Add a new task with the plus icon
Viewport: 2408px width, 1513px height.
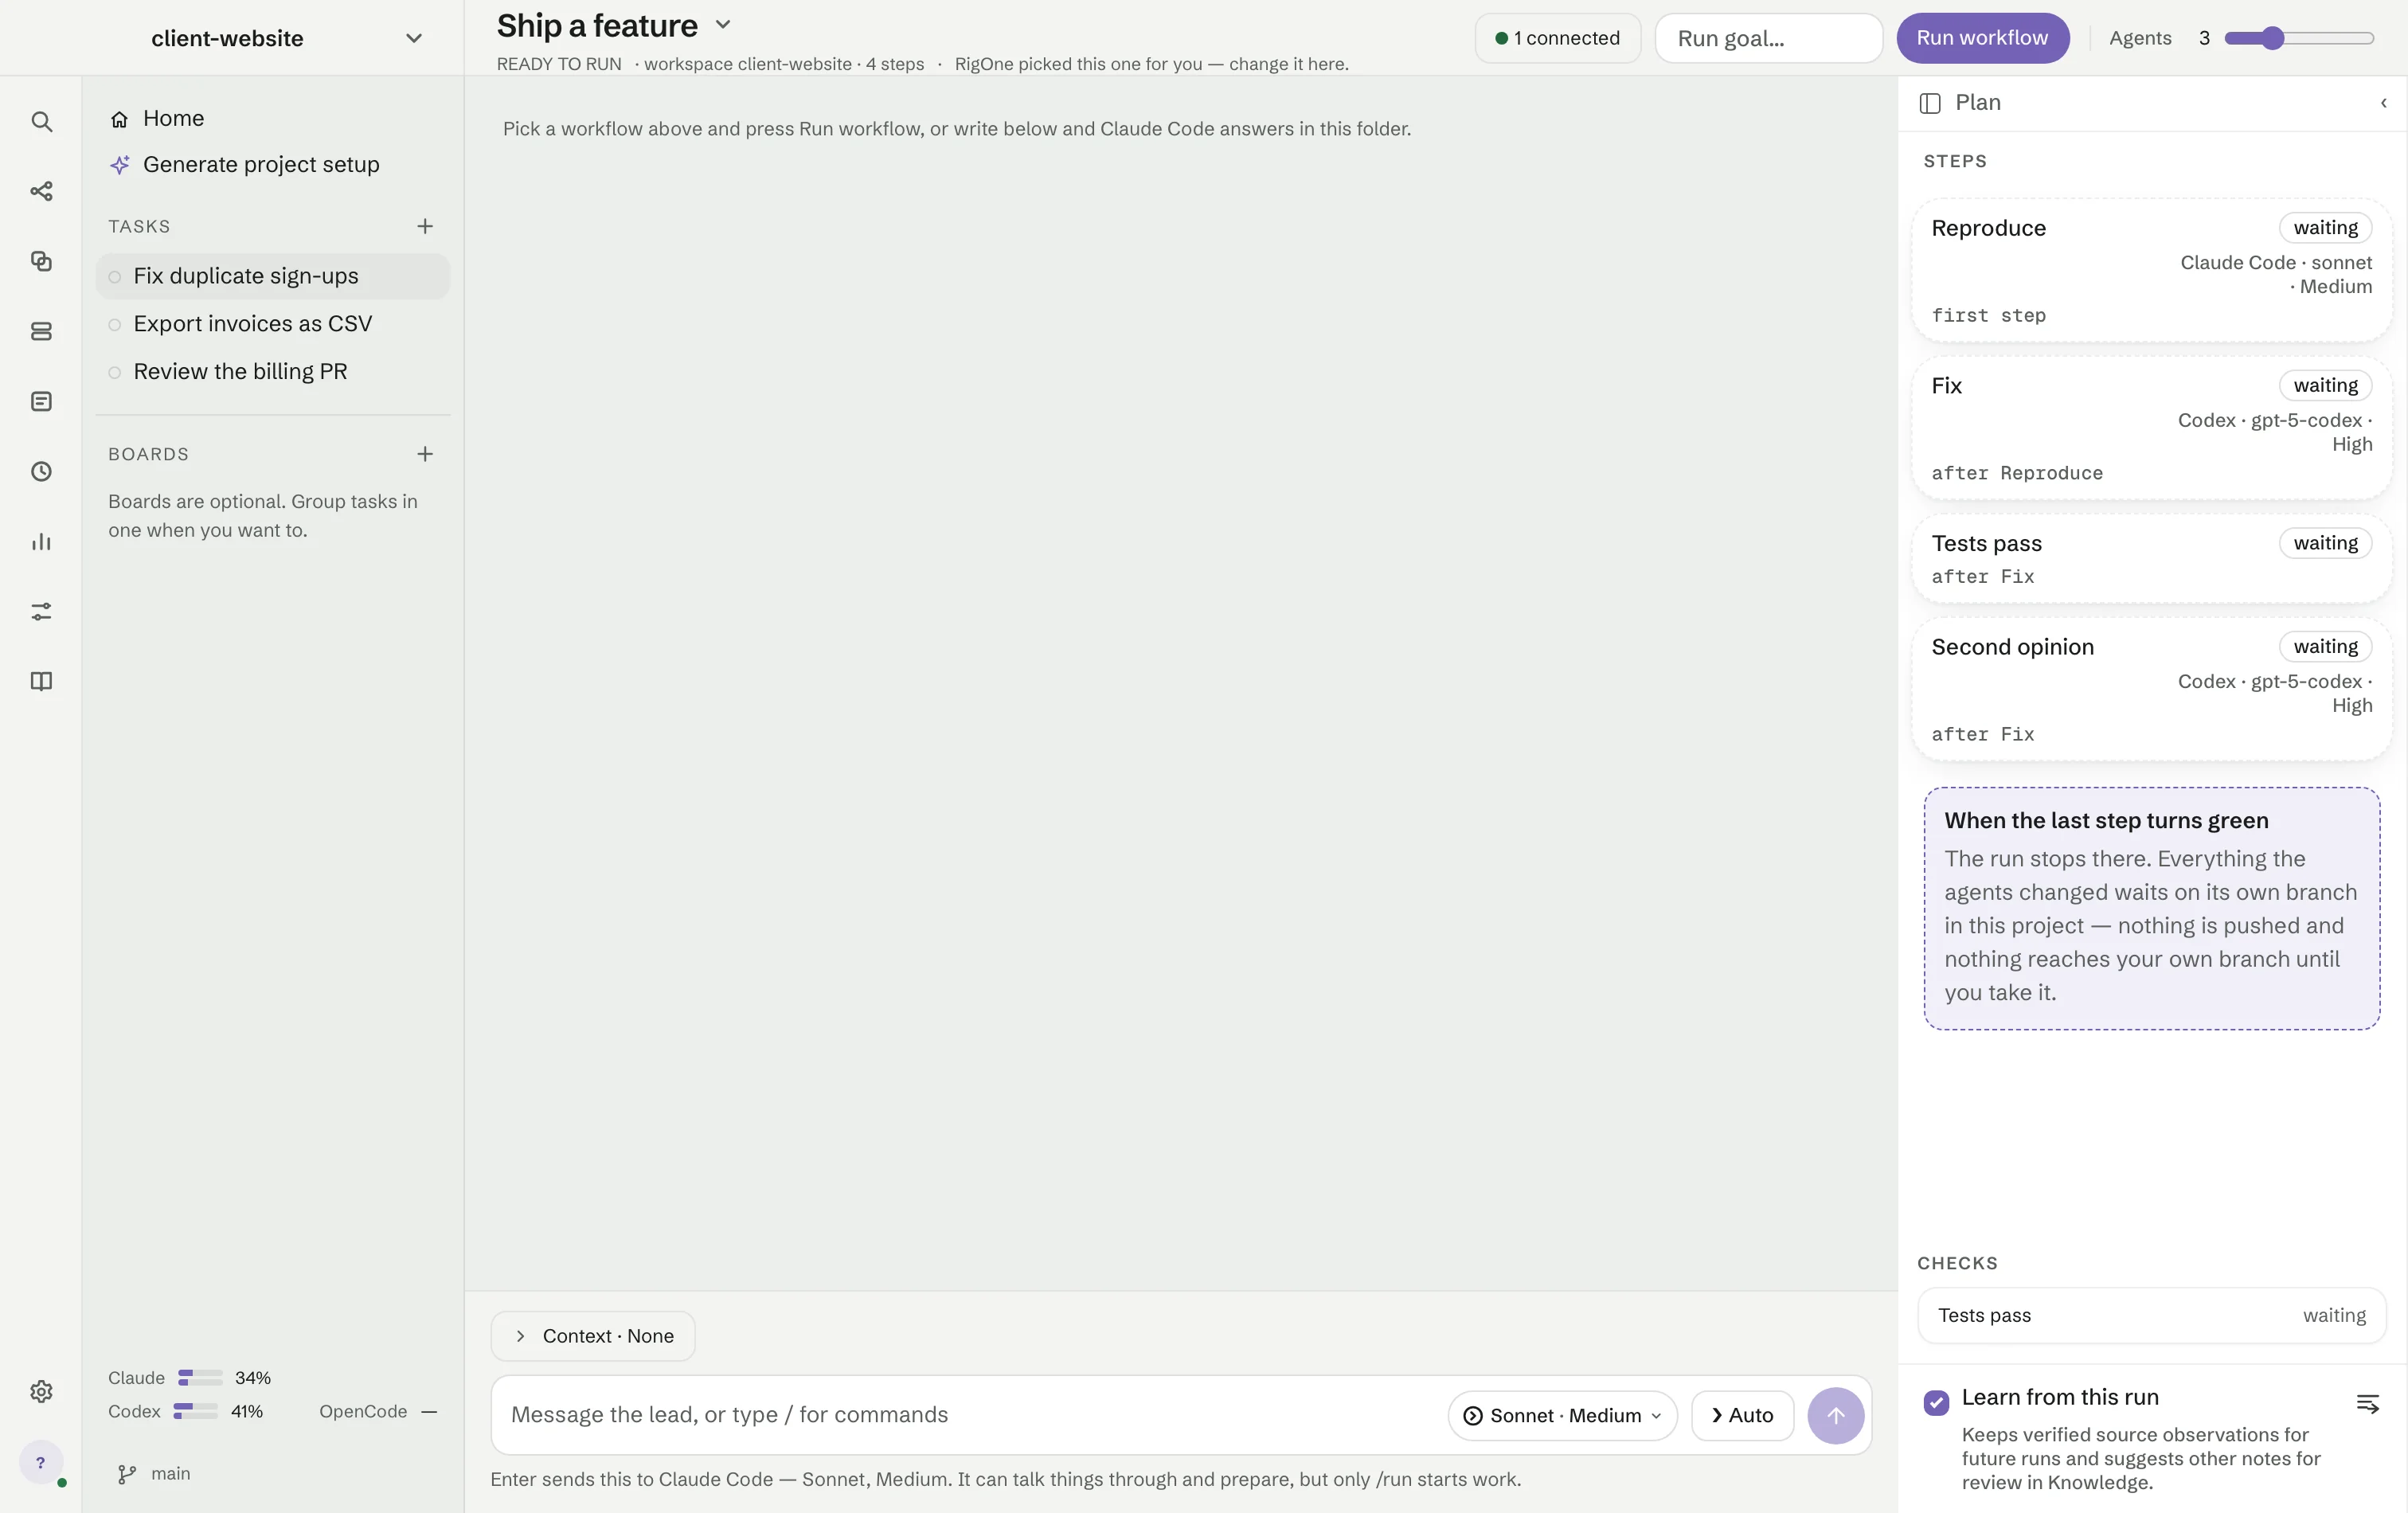point(425,226)
